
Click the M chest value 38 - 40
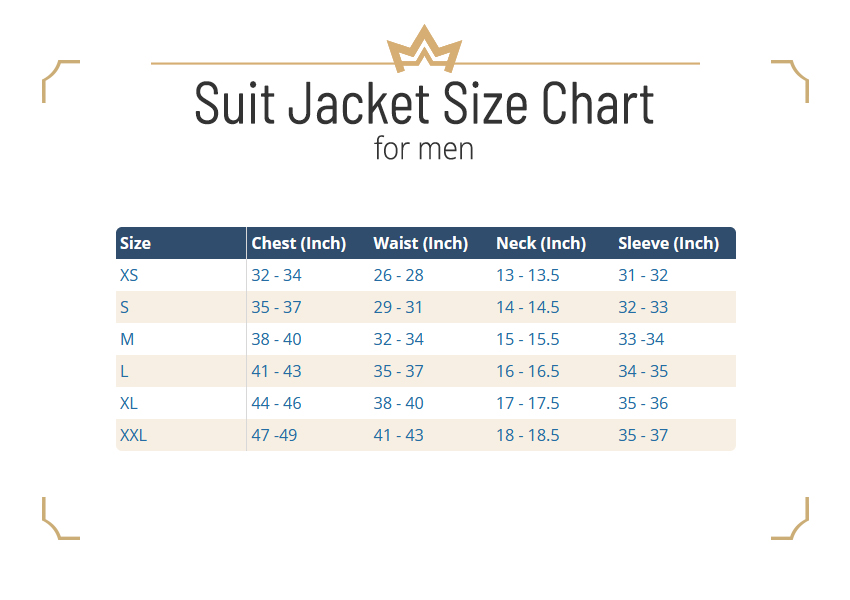point(276,339)
